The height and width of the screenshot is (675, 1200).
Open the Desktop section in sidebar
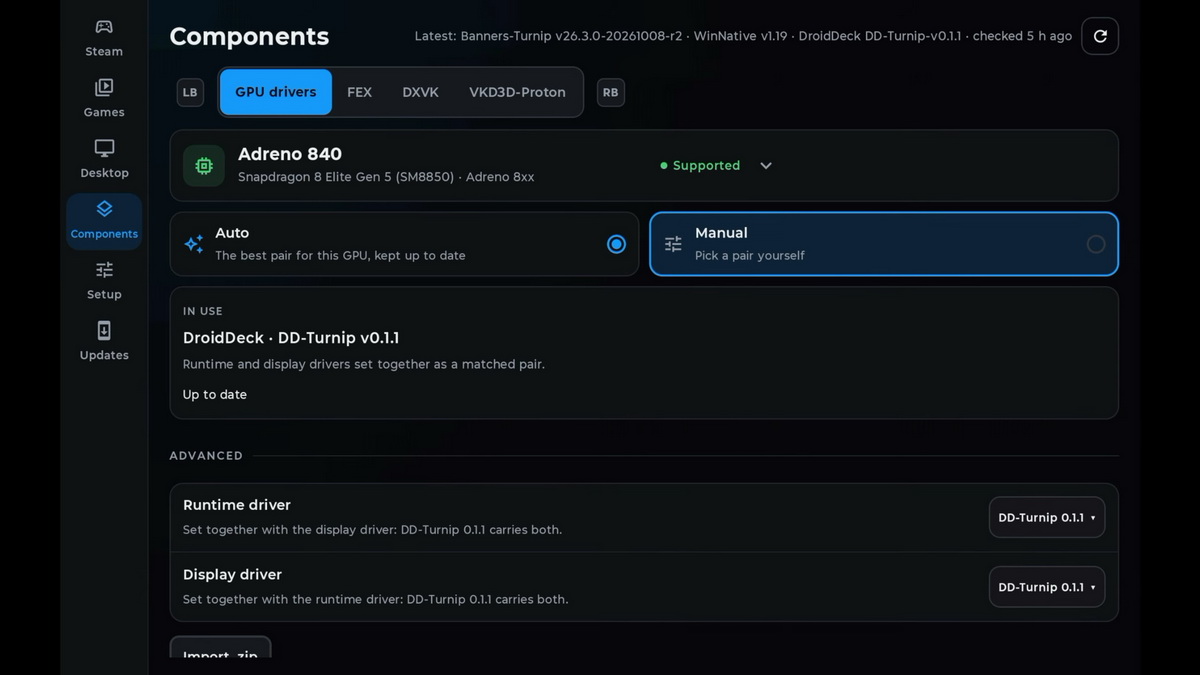pyautogui.click(x=104, y=159)
